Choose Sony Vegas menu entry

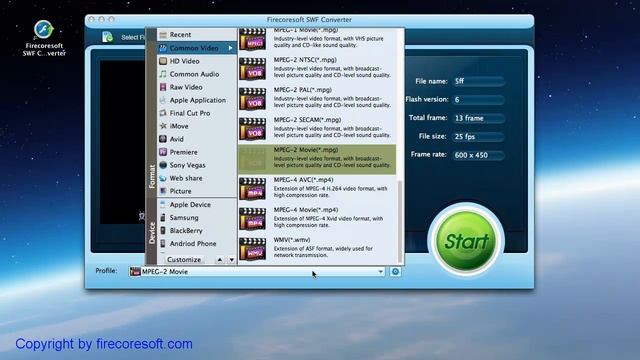coord(197,165)
